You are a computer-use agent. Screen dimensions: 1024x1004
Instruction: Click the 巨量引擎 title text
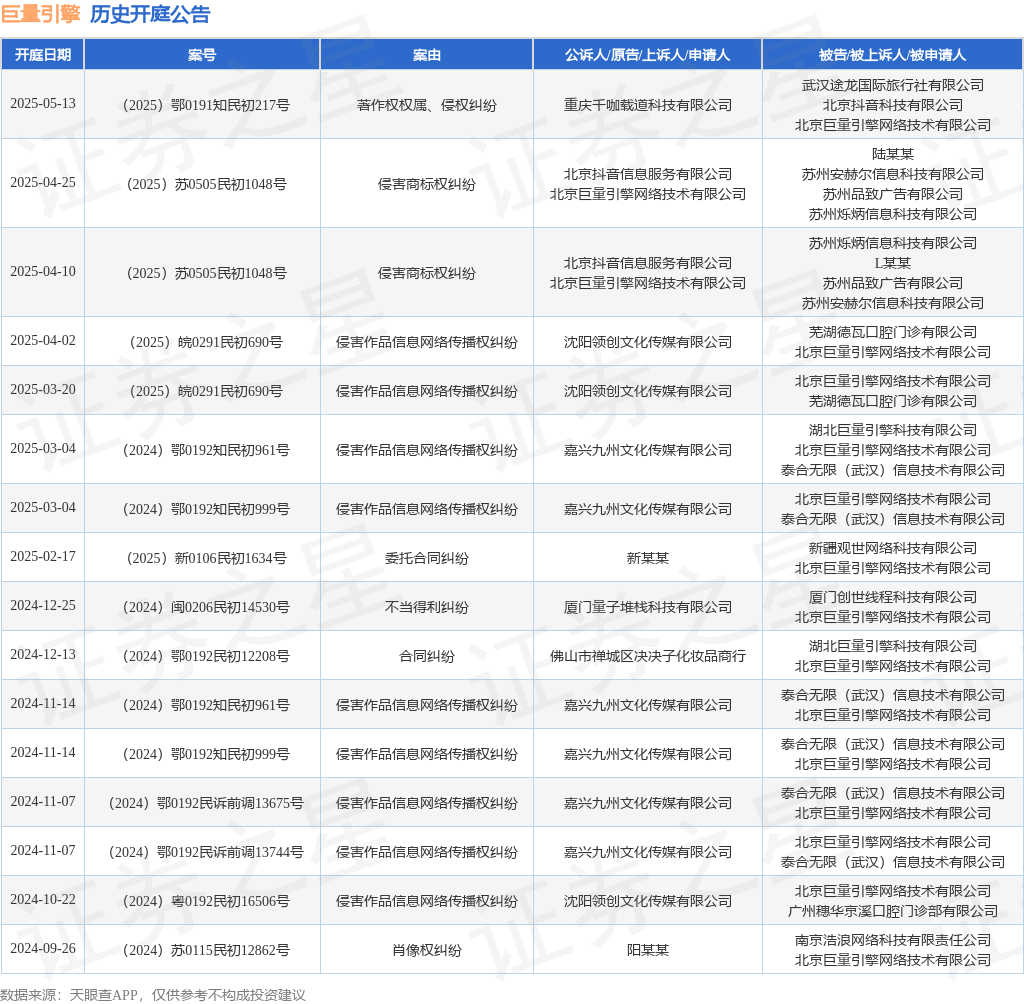tap(41, 14)
